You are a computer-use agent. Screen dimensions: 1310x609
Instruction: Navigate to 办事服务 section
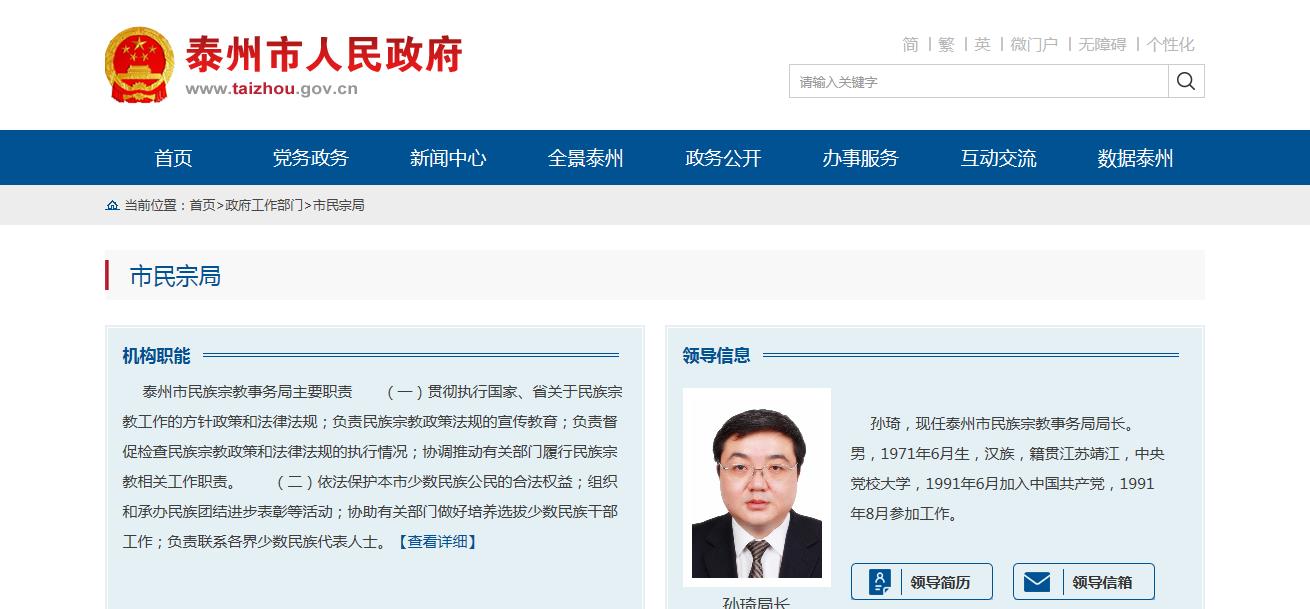coord(860,158)
